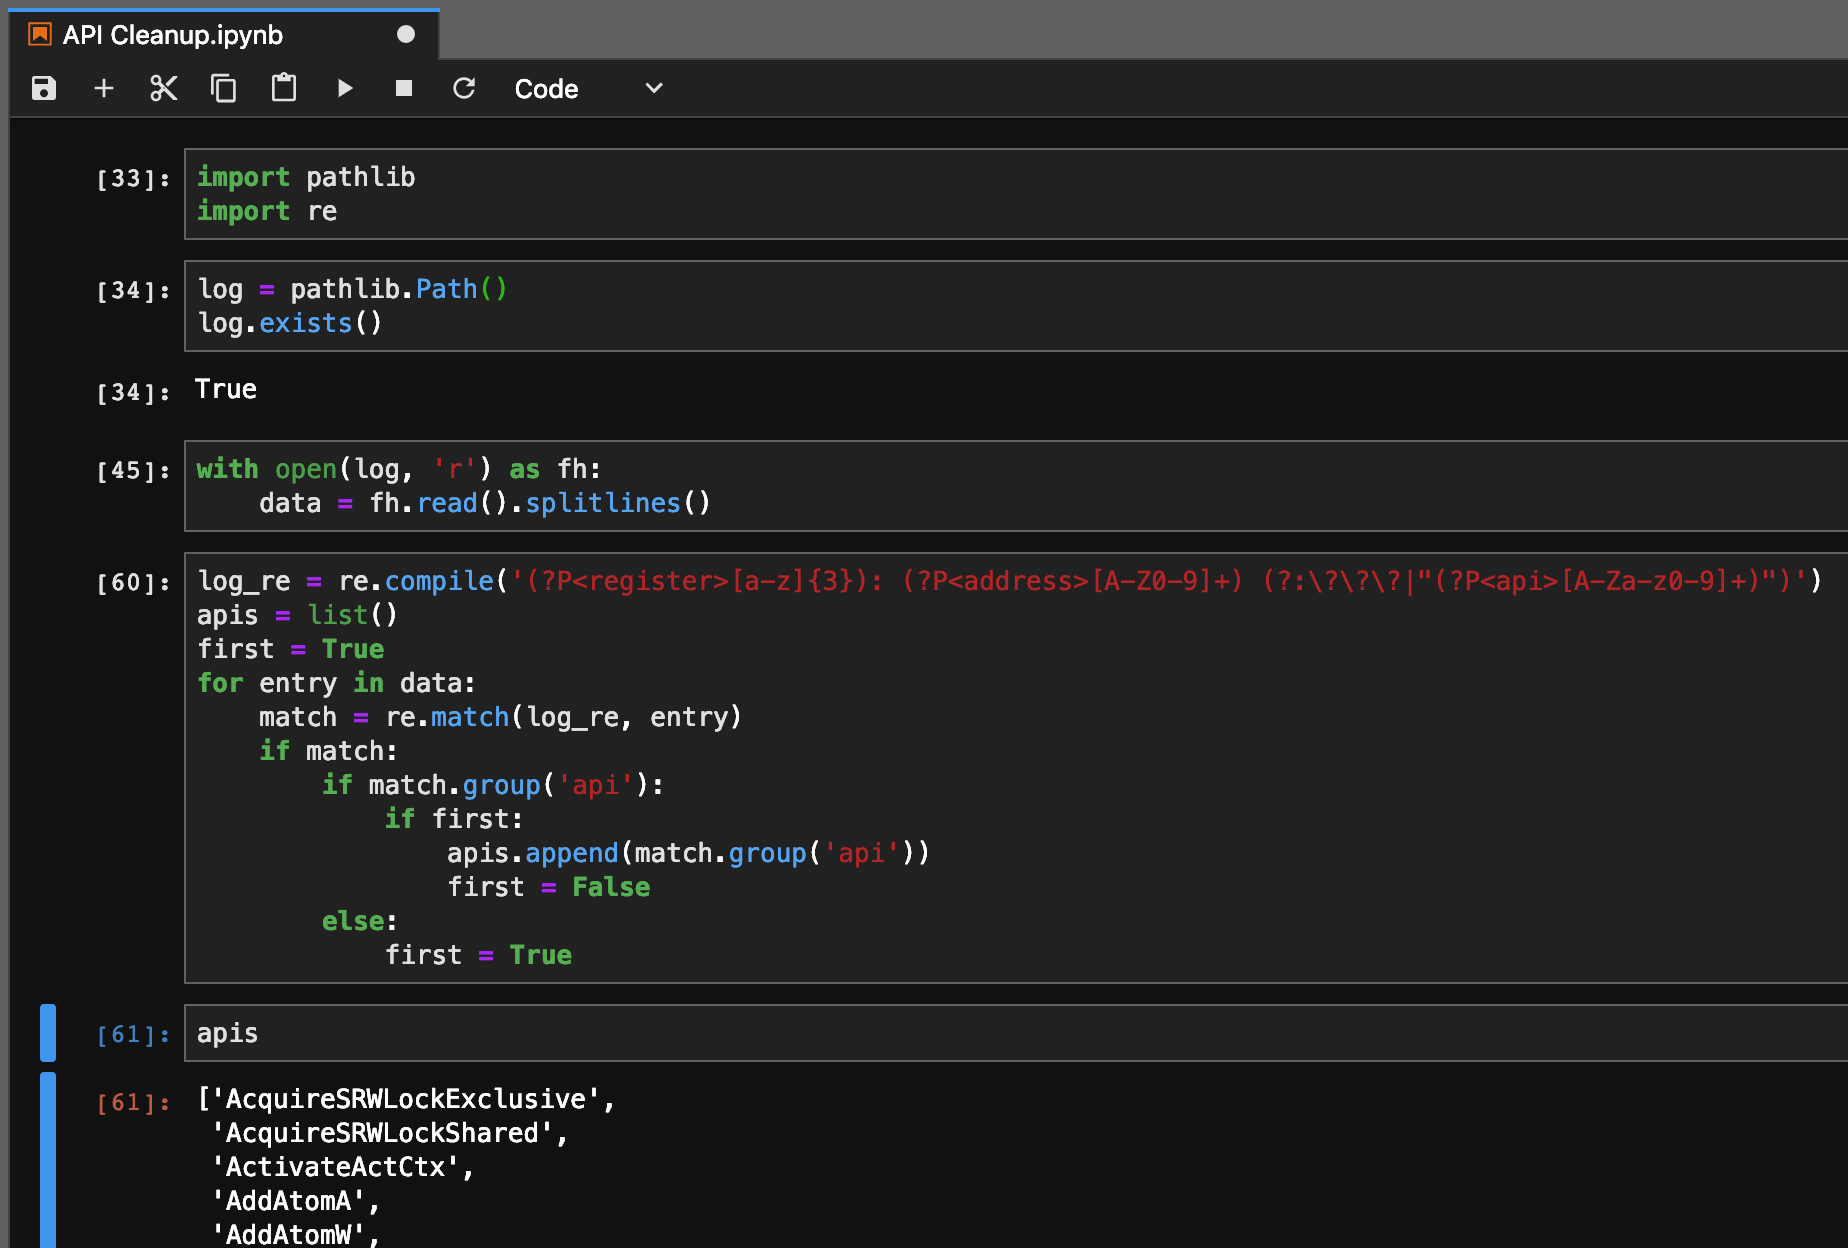Close the API Cleanup.ipynb tab via dot
This screenshot has width=1848, height=1248.
(406, 35)
